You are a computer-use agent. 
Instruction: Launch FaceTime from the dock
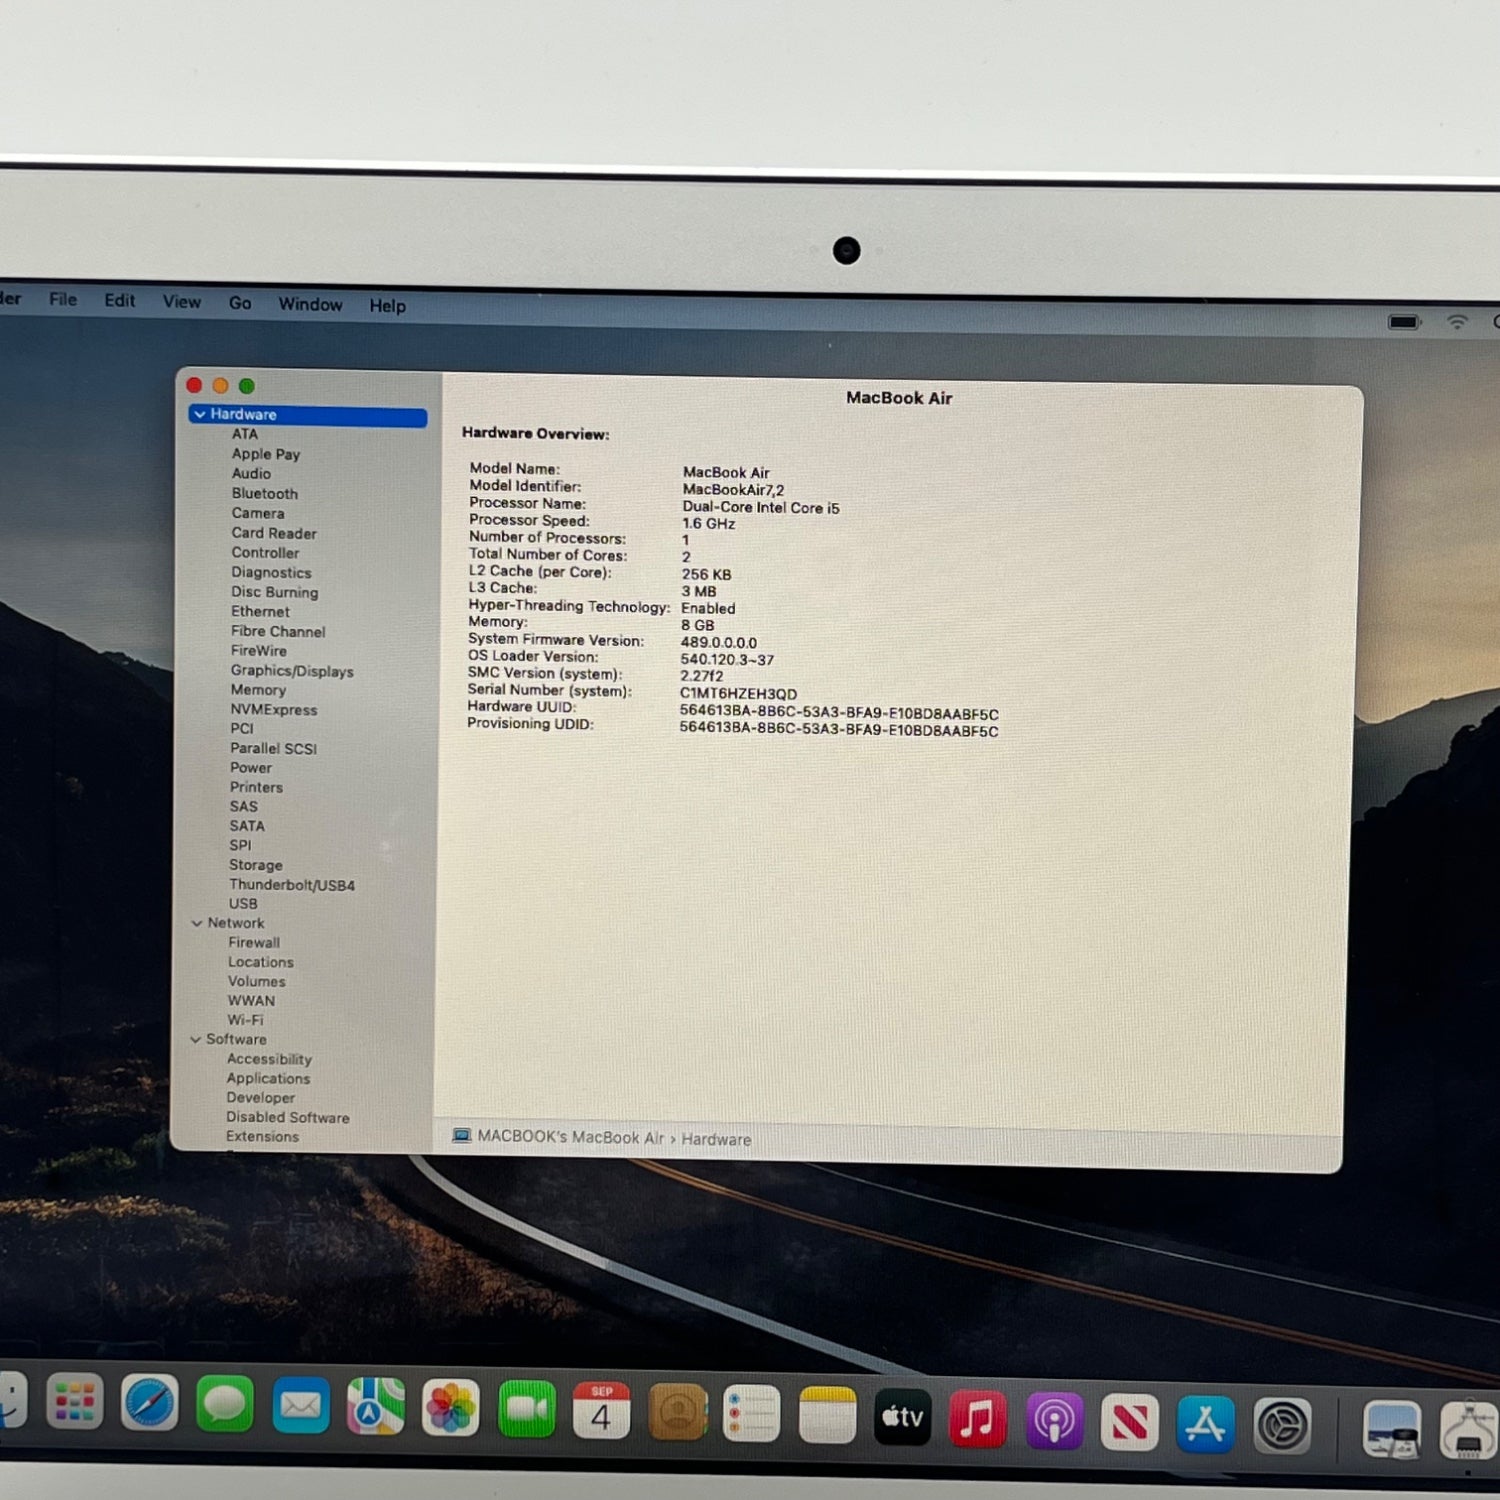click(526, 1410)
